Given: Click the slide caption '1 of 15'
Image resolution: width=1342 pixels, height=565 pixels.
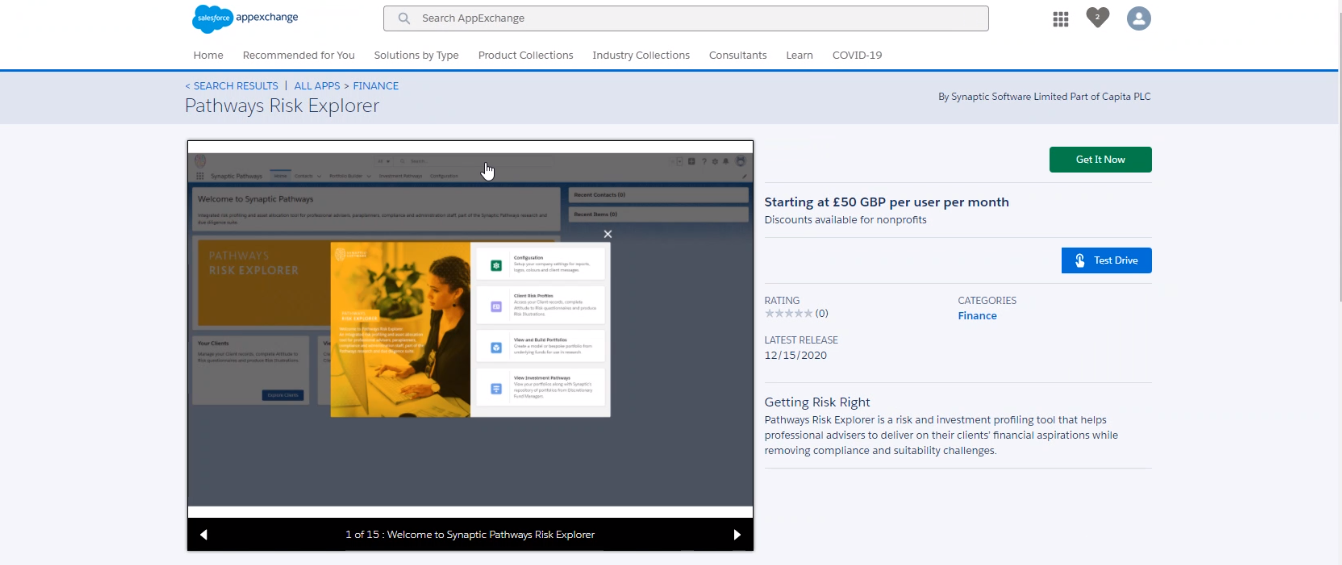Looking at the screenshot, I should (470, 534).
